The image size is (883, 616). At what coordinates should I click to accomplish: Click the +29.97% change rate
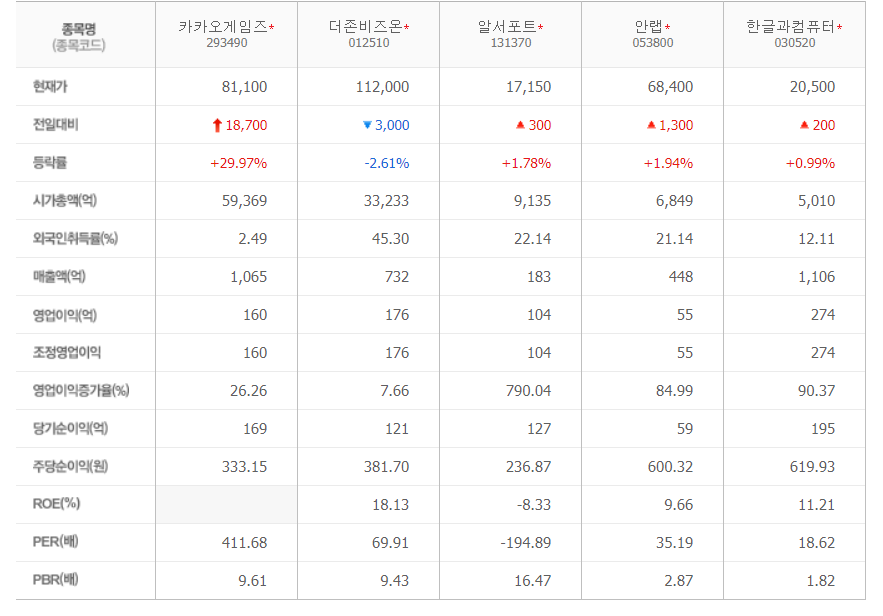pyautogui.click(x=239, y=163)
